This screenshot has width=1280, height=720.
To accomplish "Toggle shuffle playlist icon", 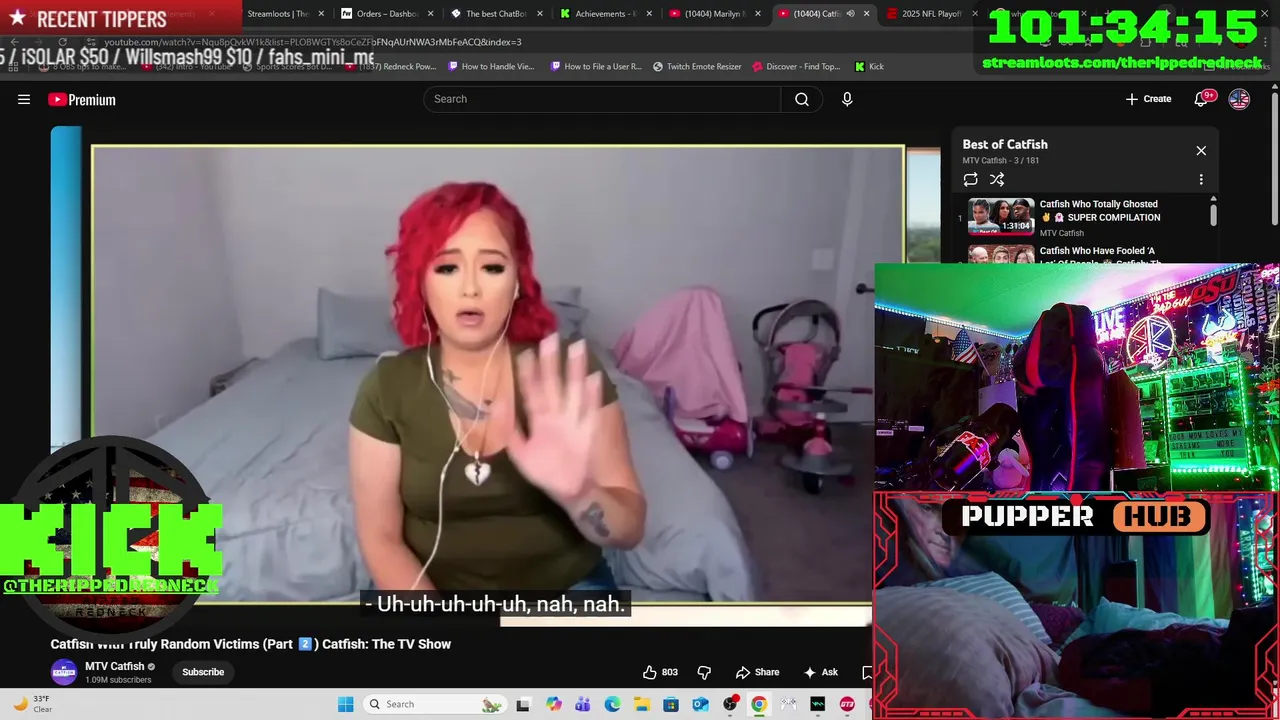I will pyautogui.click(x=997, y=180).
